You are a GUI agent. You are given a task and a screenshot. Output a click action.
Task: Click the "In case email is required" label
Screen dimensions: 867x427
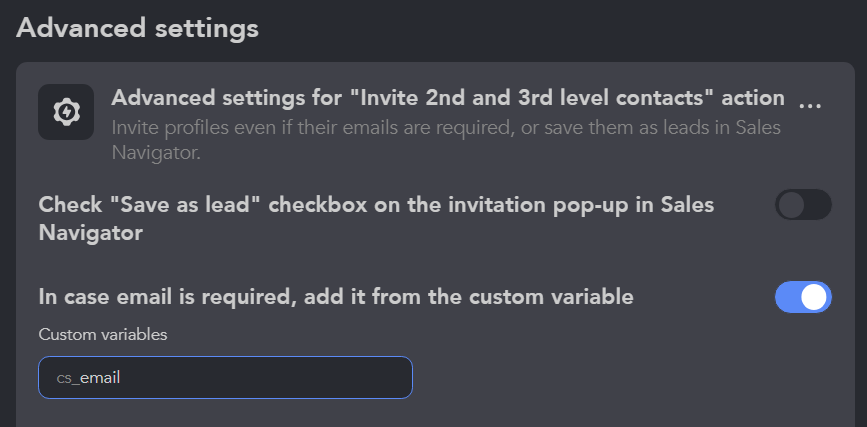point(336,297)
